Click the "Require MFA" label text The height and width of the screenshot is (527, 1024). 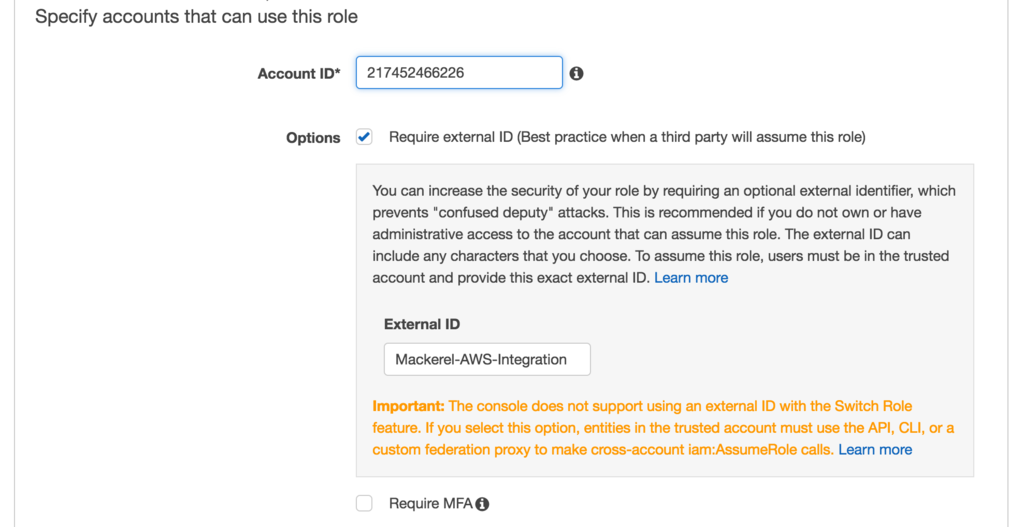(x=430, y=504)
